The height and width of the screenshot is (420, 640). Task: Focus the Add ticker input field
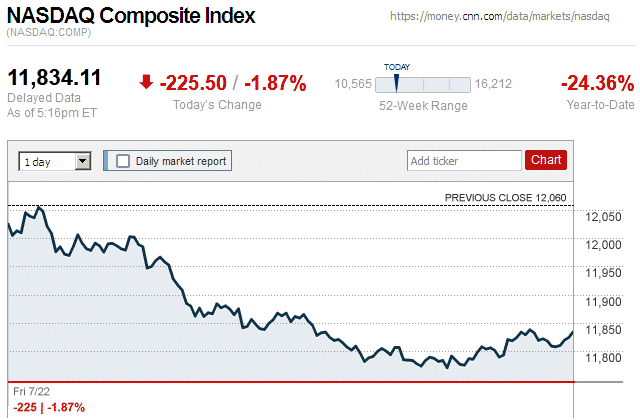click(x=463, y=160)
